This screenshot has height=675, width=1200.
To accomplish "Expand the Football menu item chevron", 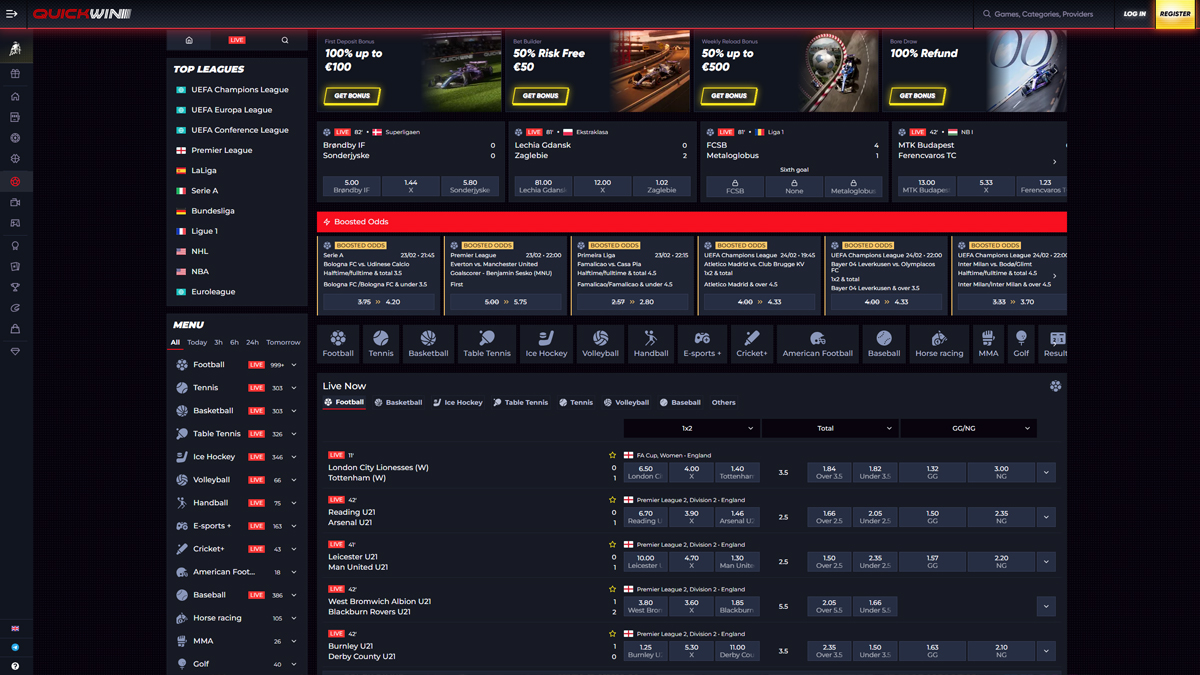I will coord(294,365).
